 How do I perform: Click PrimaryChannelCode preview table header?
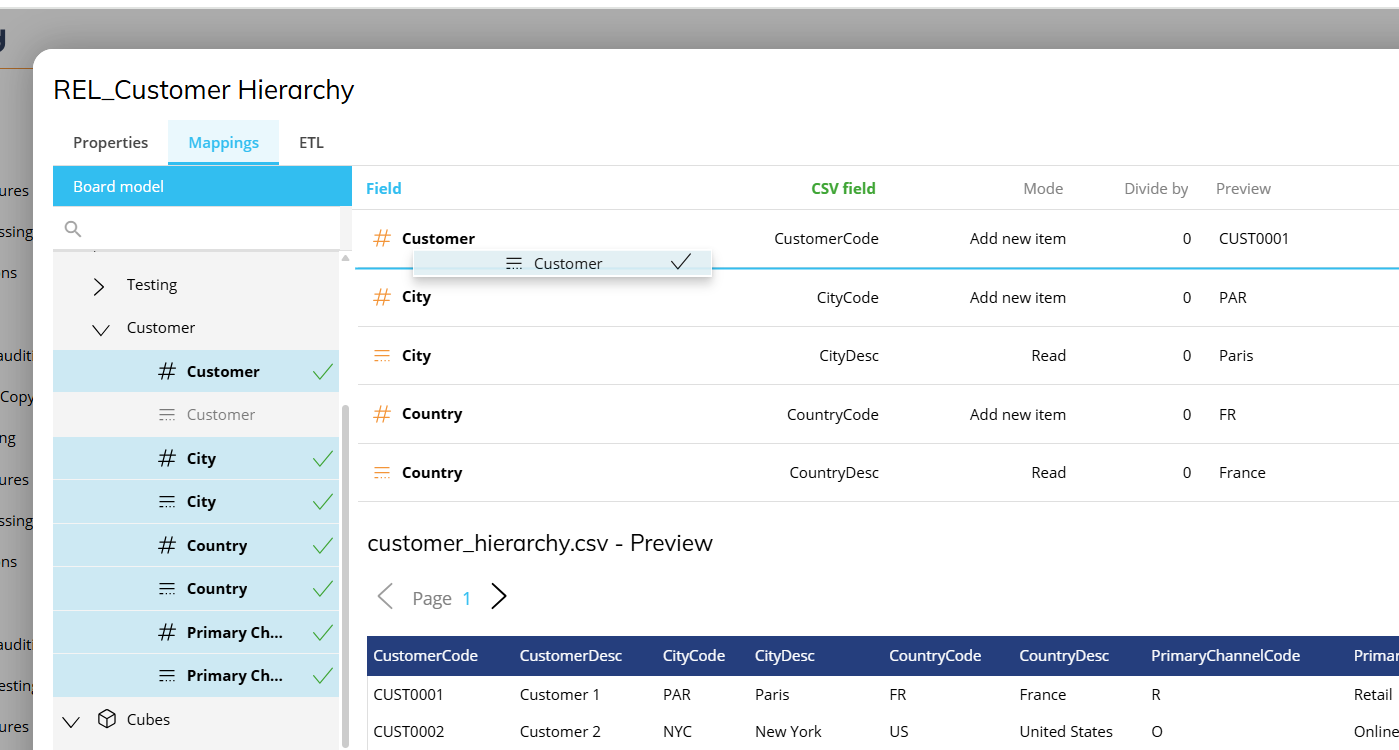(x=1225, y=656)
